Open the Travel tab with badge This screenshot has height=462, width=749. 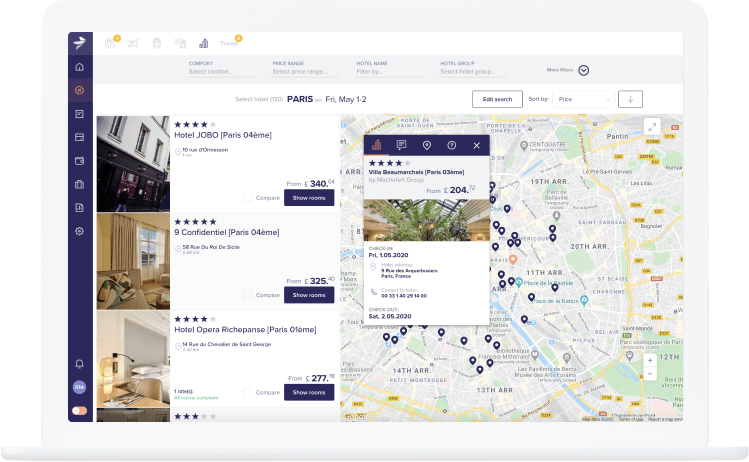coord(230,43)
